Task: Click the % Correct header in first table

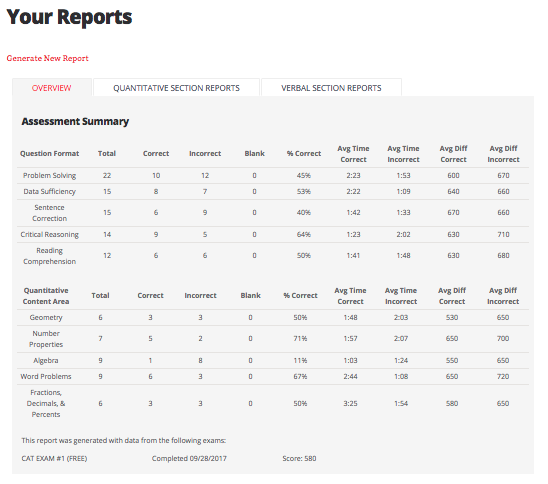Action: tap(304, 153)
